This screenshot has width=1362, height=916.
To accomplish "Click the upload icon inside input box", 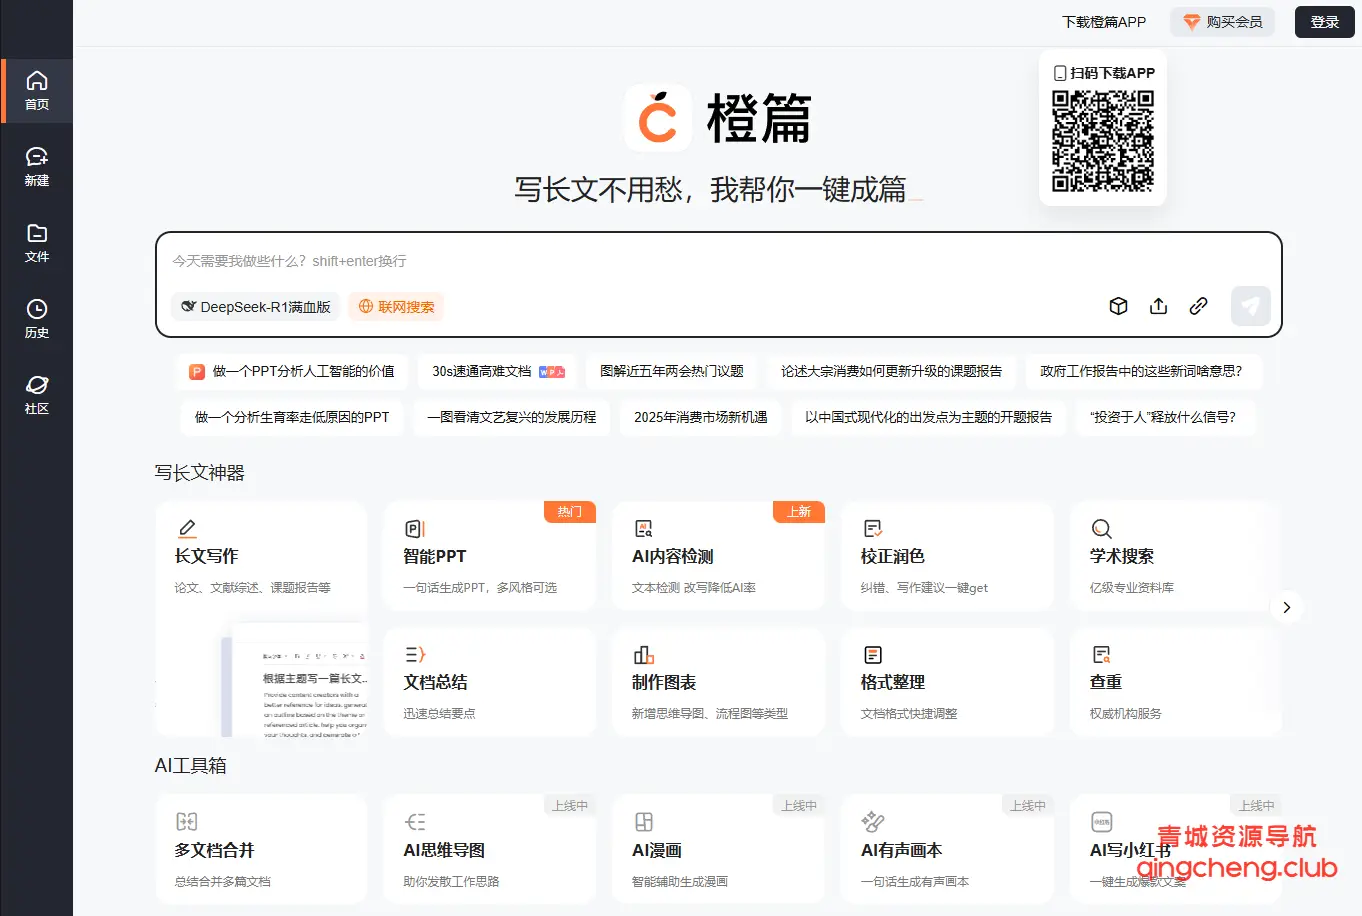I will (x=1158, y=306).
